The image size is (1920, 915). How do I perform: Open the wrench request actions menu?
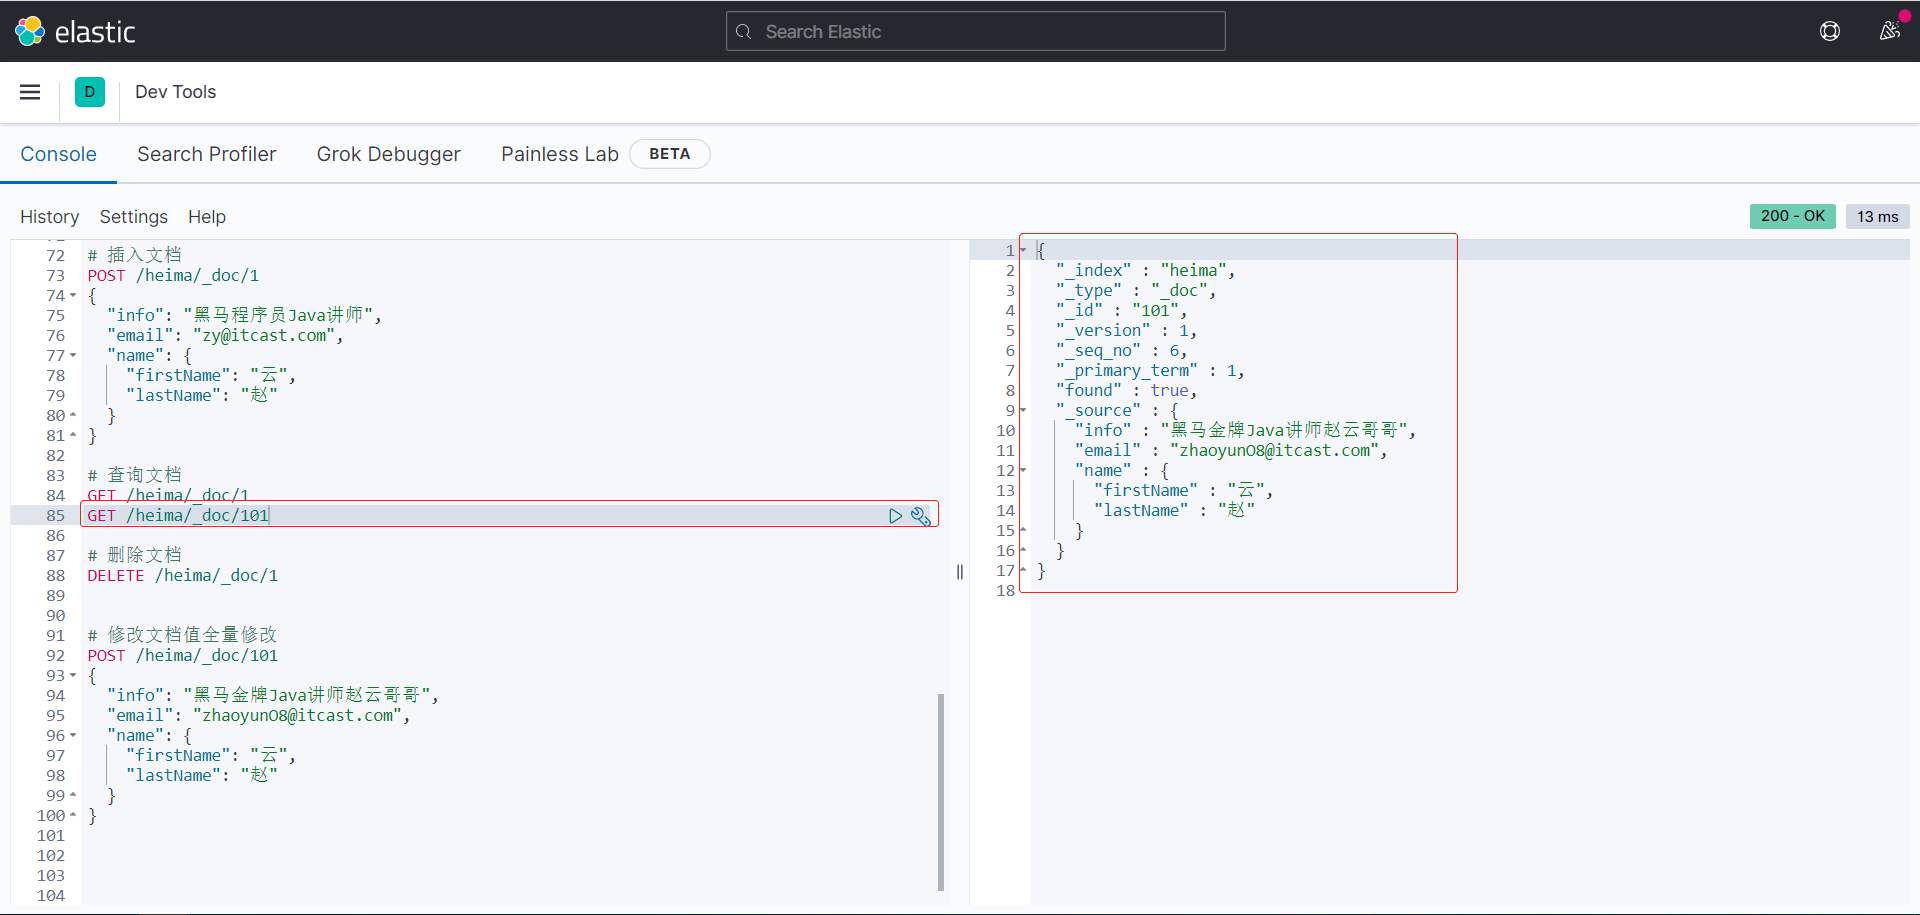coord(921,516)
